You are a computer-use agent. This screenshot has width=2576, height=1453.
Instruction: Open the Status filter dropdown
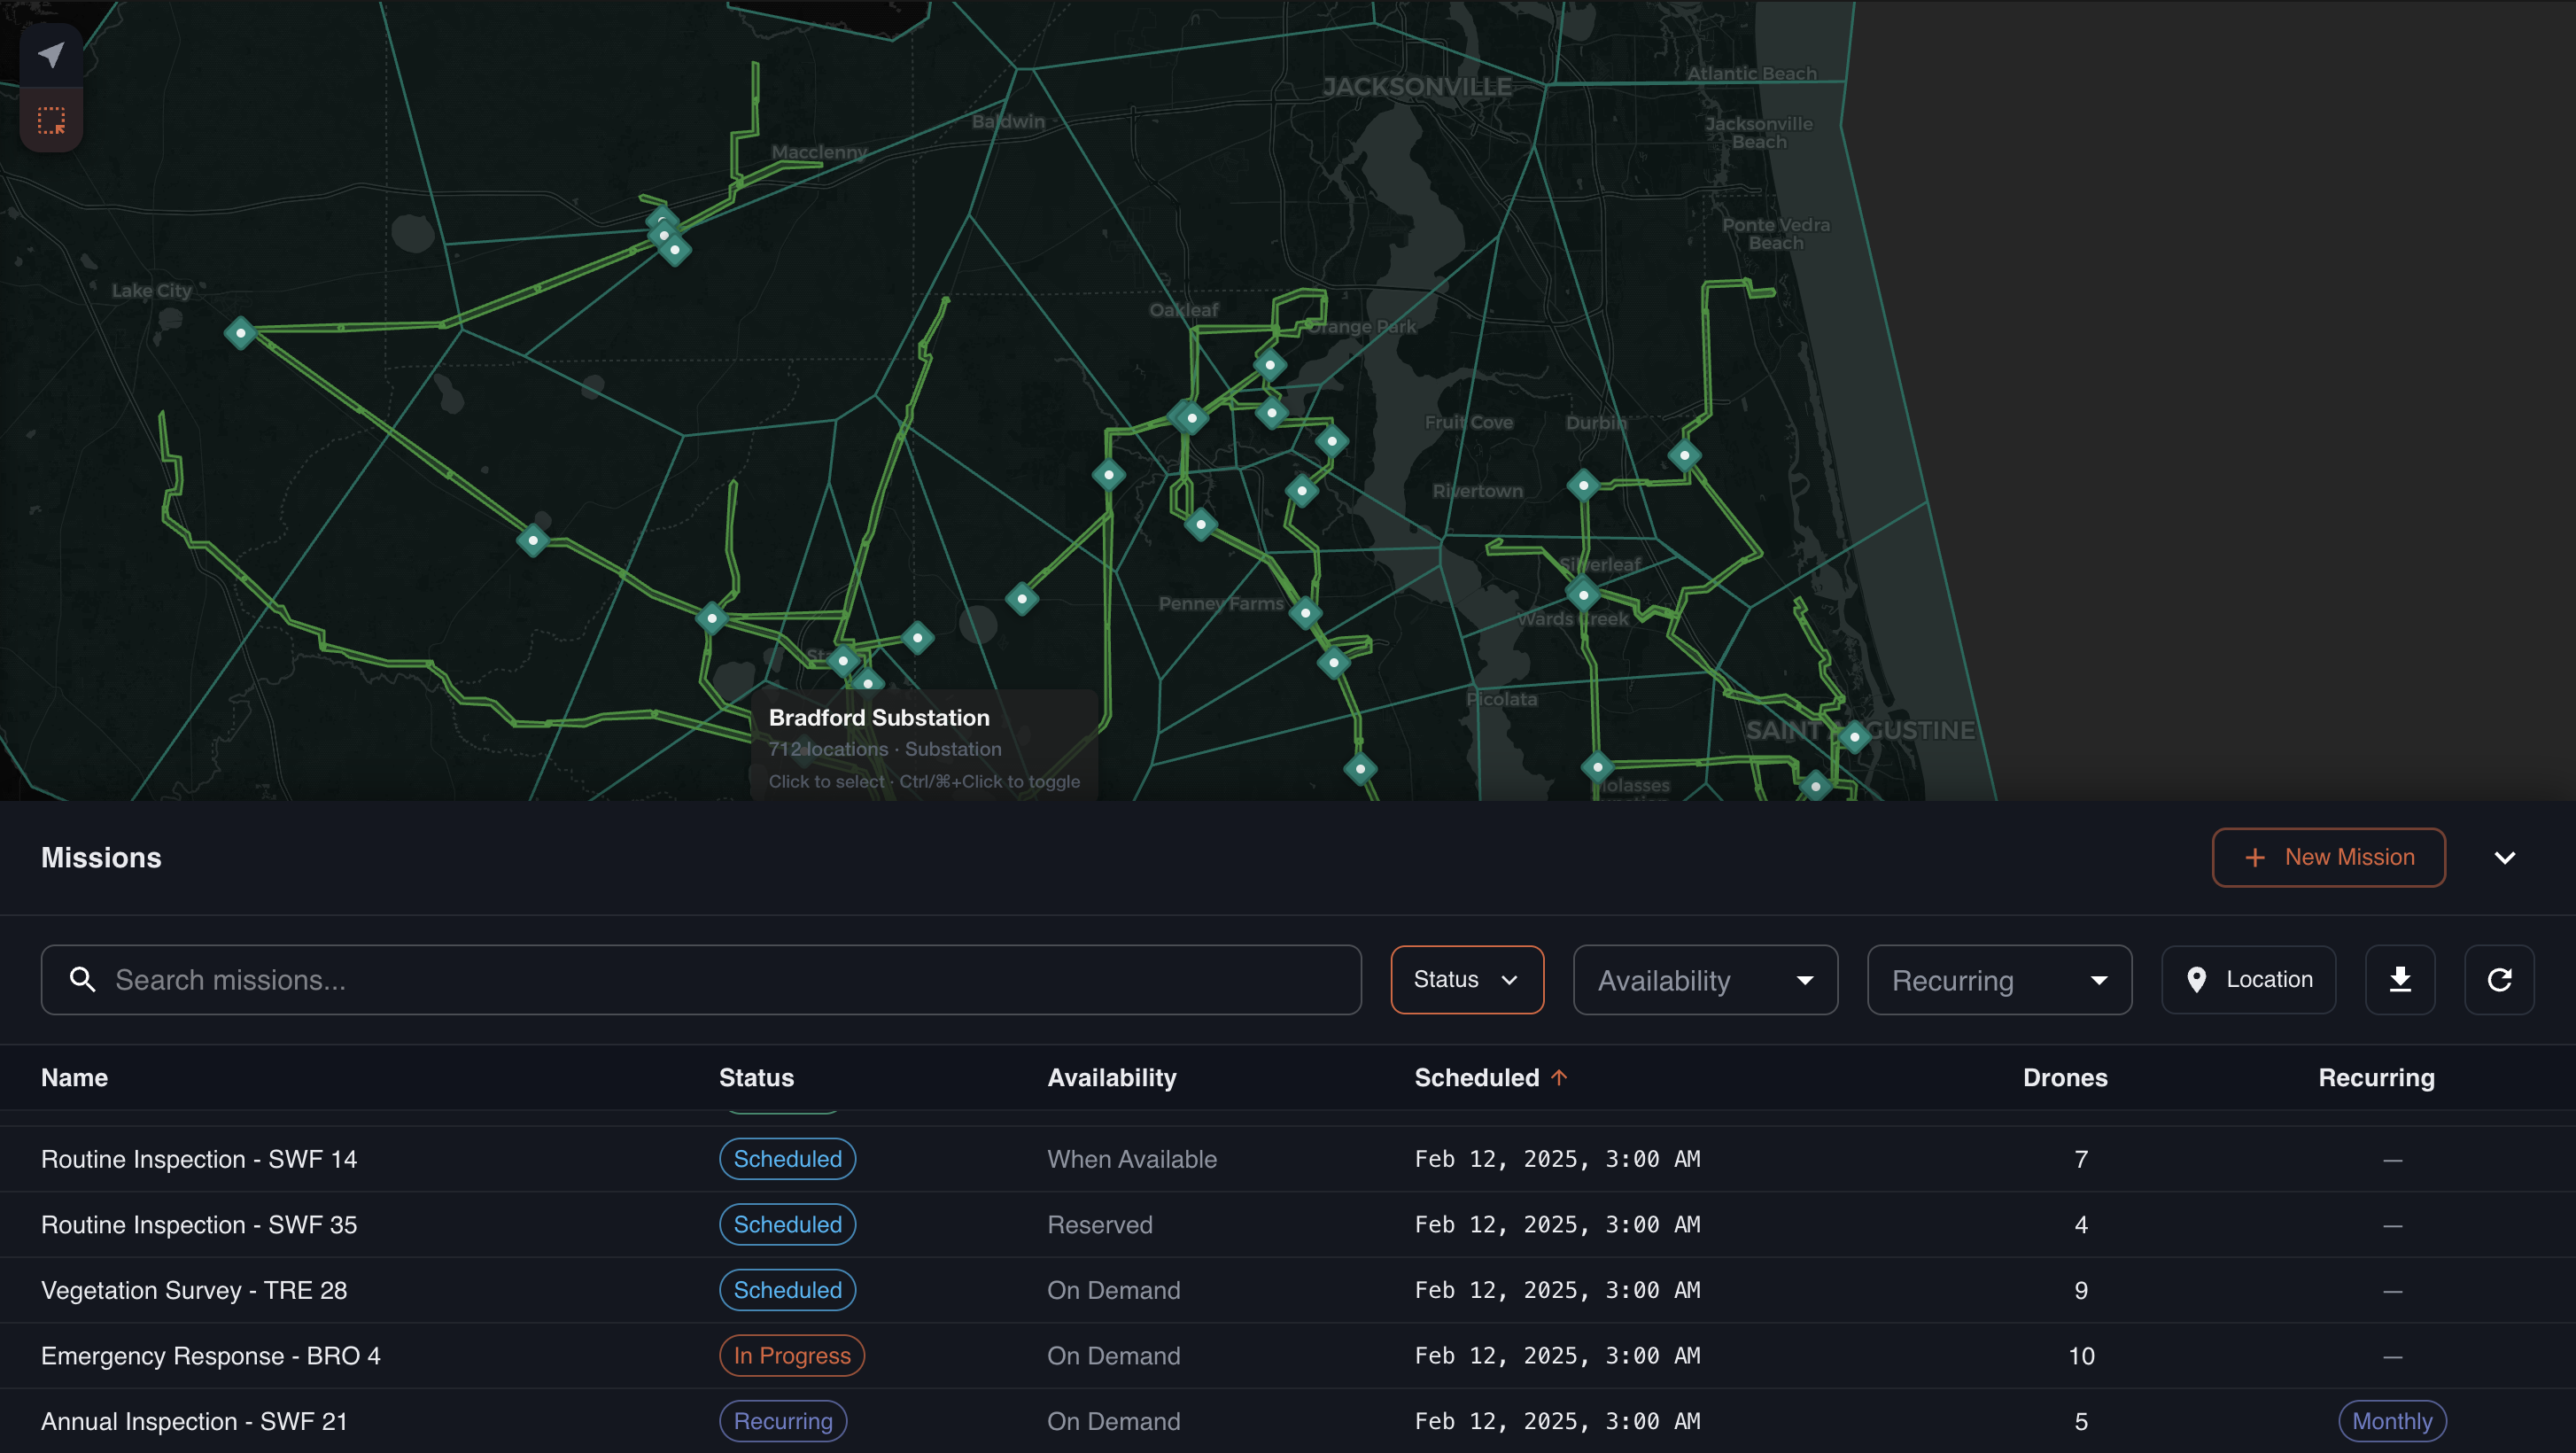click(1466, 980)
